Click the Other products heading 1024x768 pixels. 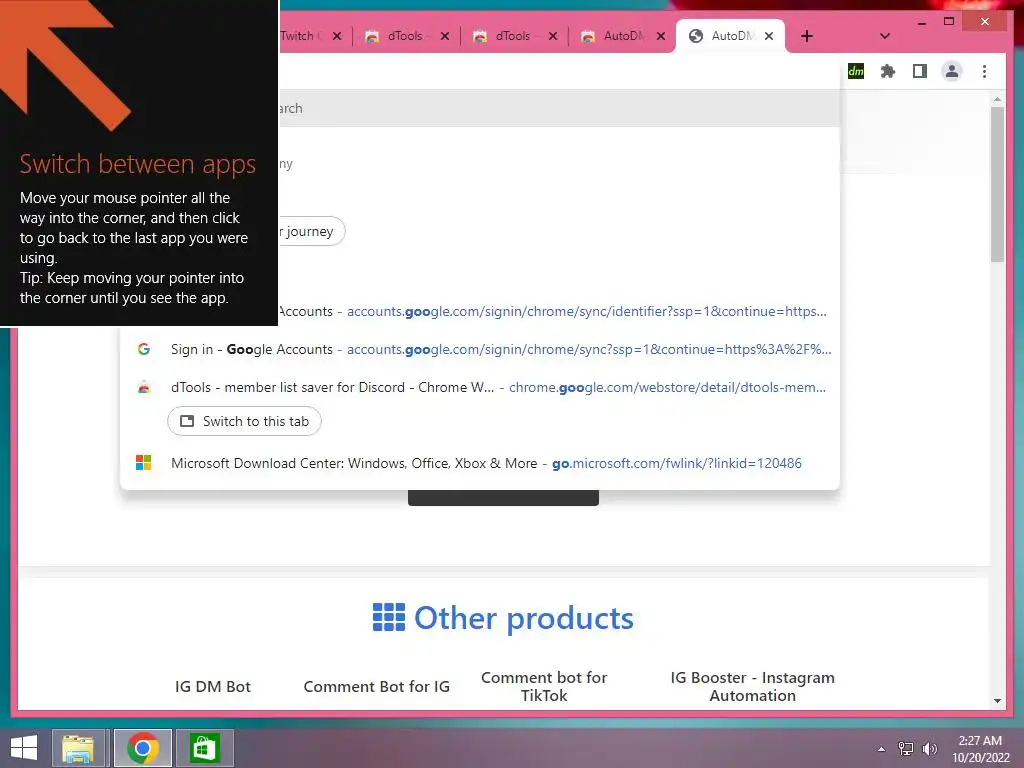click(x=524, y=618)
